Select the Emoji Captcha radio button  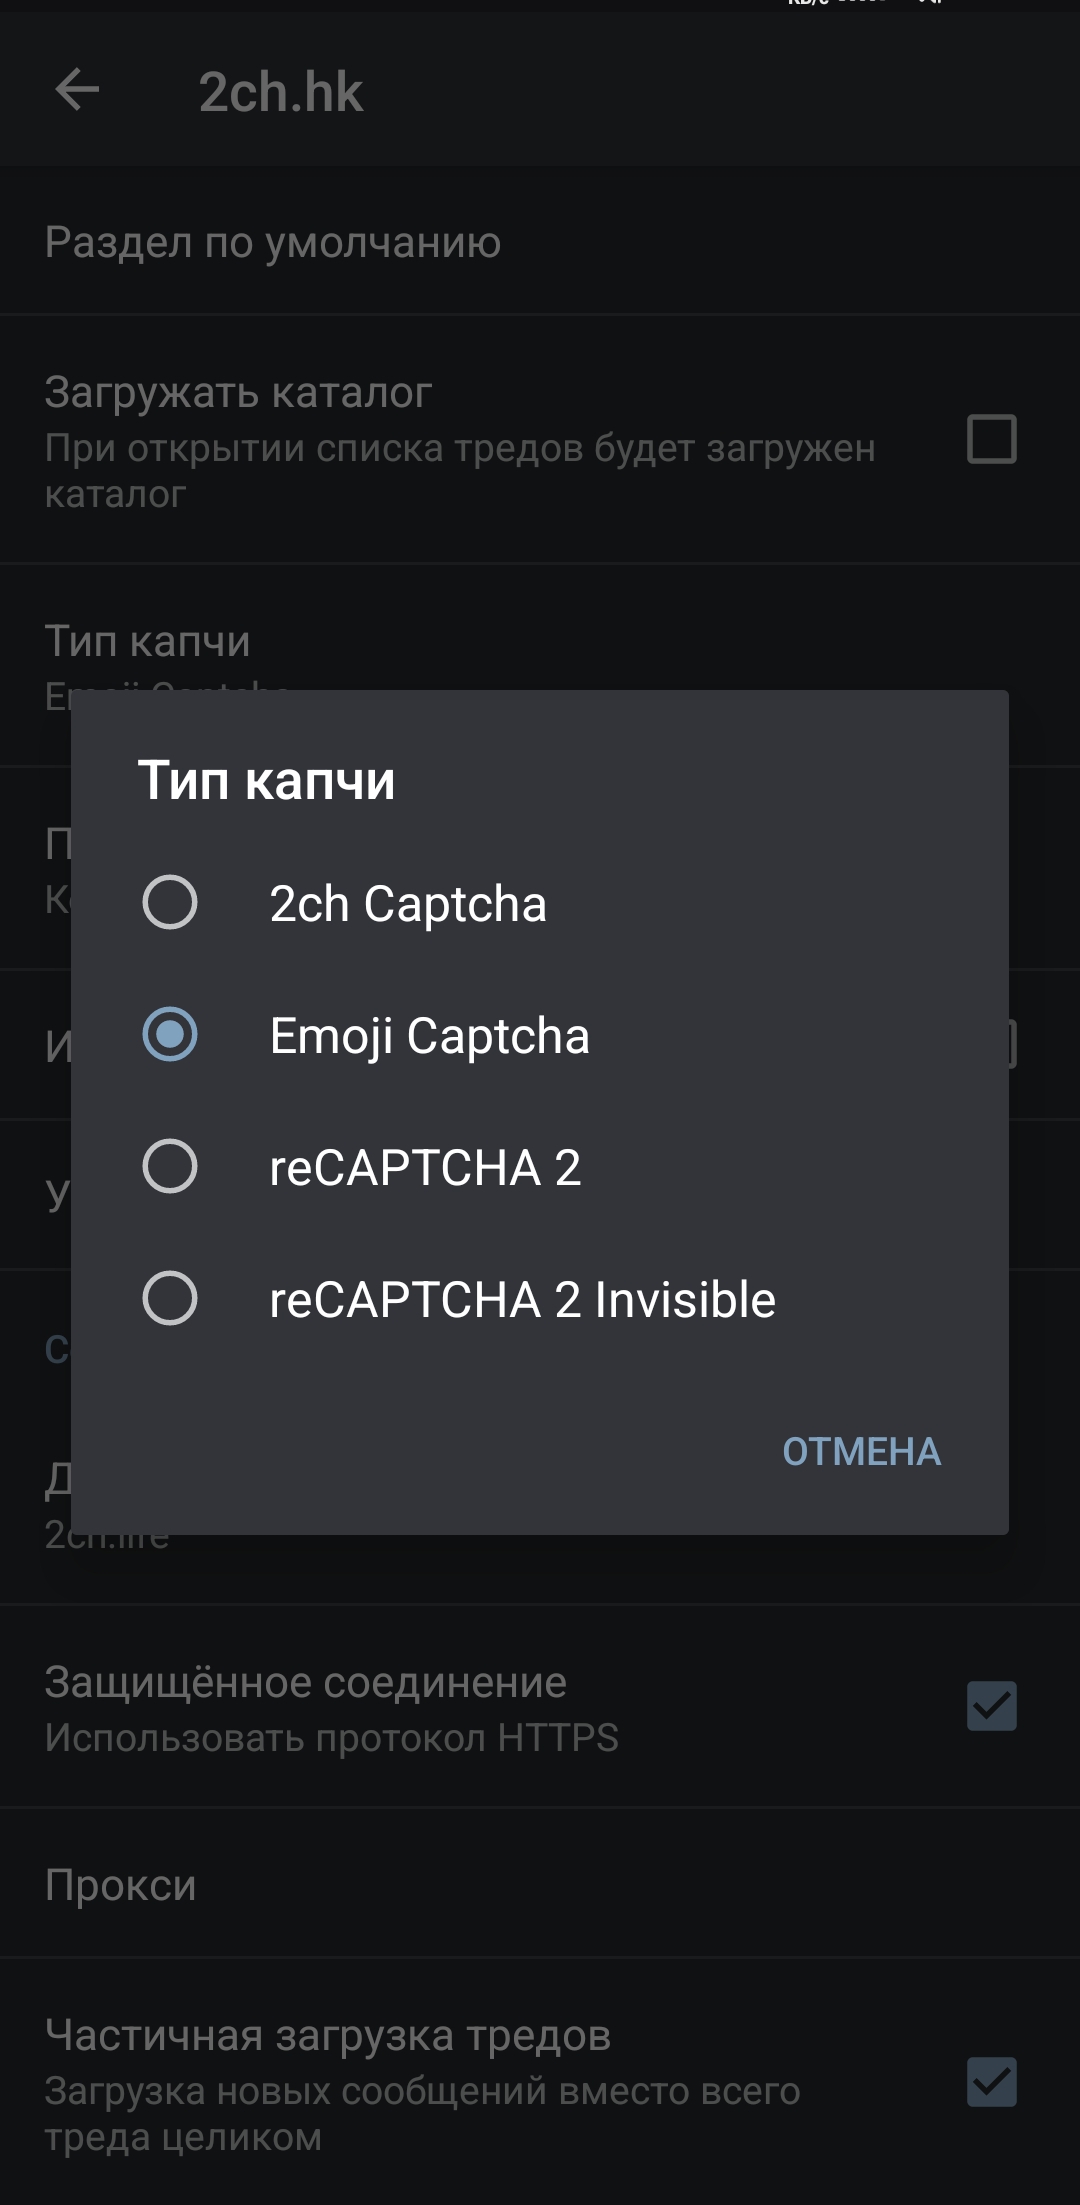click(170, 1034)
